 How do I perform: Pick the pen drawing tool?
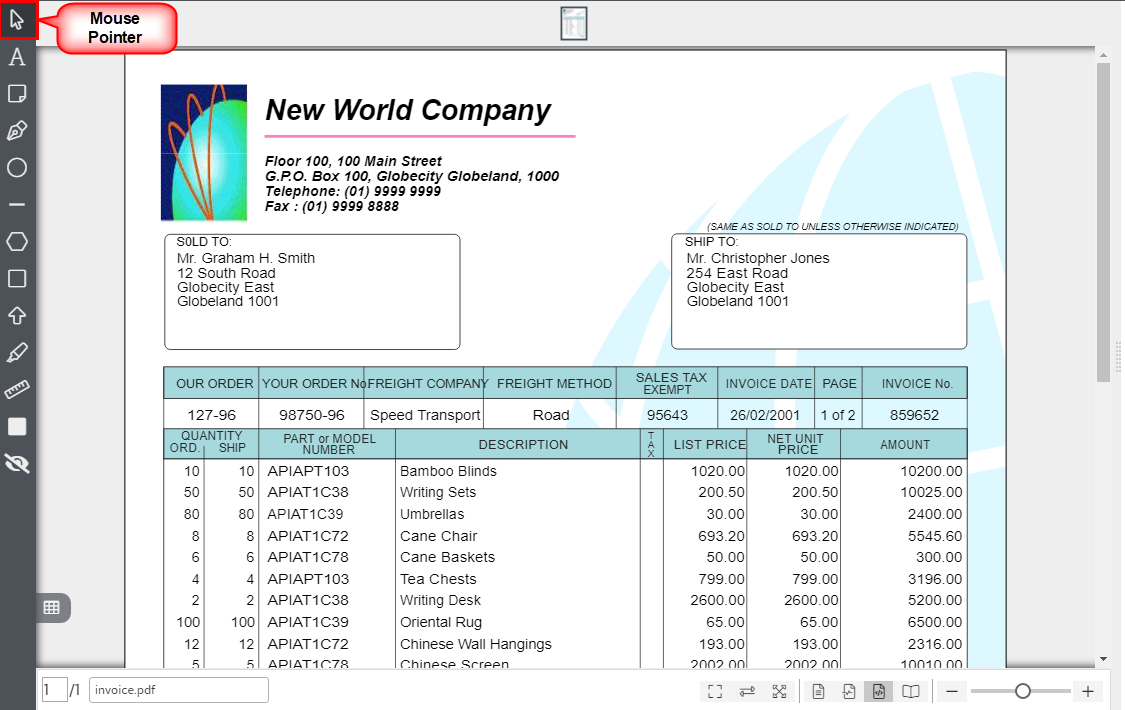17,131
